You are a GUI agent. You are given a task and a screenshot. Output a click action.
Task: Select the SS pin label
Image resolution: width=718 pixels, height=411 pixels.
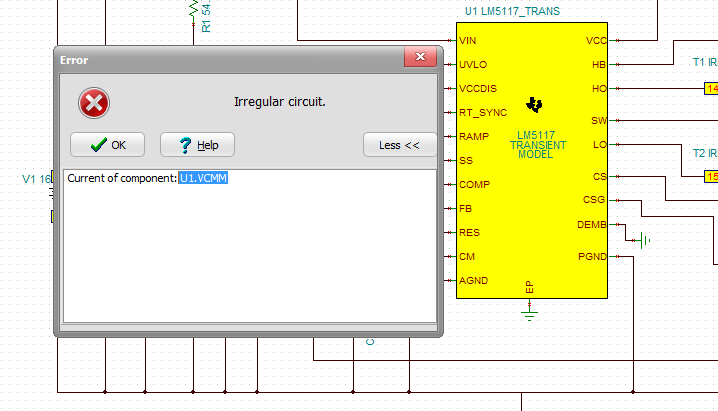(x=466, y=161)
